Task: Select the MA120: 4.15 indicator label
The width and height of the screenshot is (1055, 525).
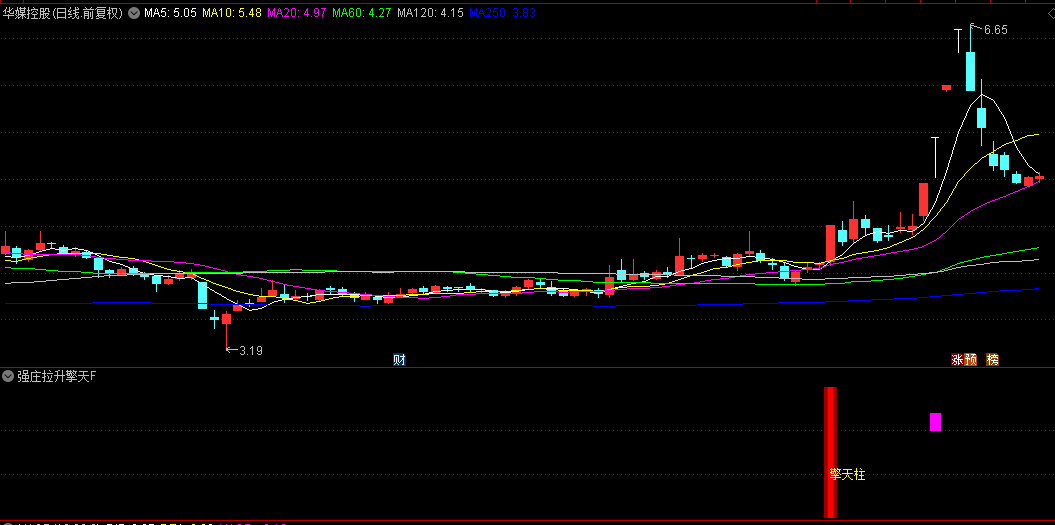Action: [x=431, y=13]
